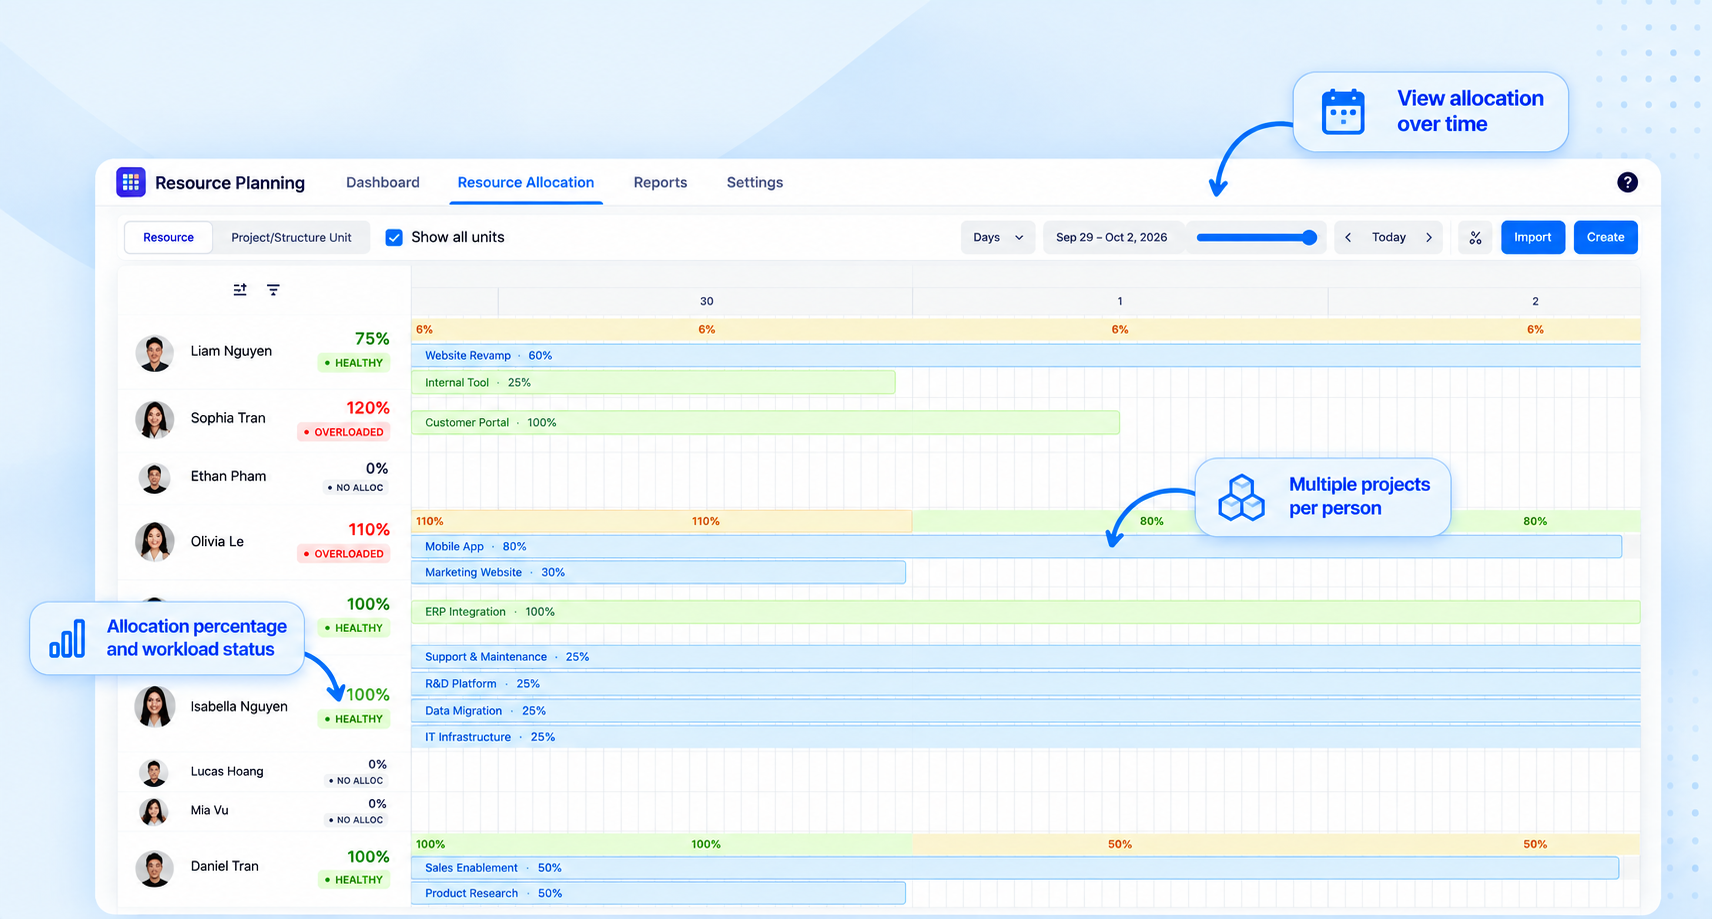Uncheck the Show all units checkbox
This screenshot has height=919, width=1712.
click(x=394, y=237)
